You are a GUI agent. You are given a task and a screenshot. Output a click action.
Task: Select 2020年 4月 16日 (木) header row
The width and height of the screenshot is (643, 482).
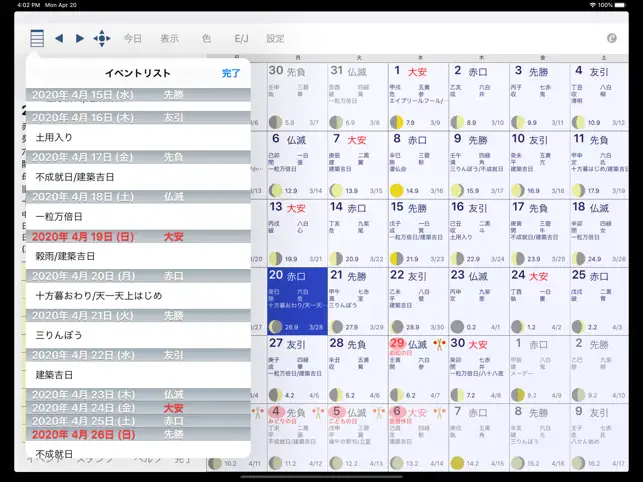138,118
